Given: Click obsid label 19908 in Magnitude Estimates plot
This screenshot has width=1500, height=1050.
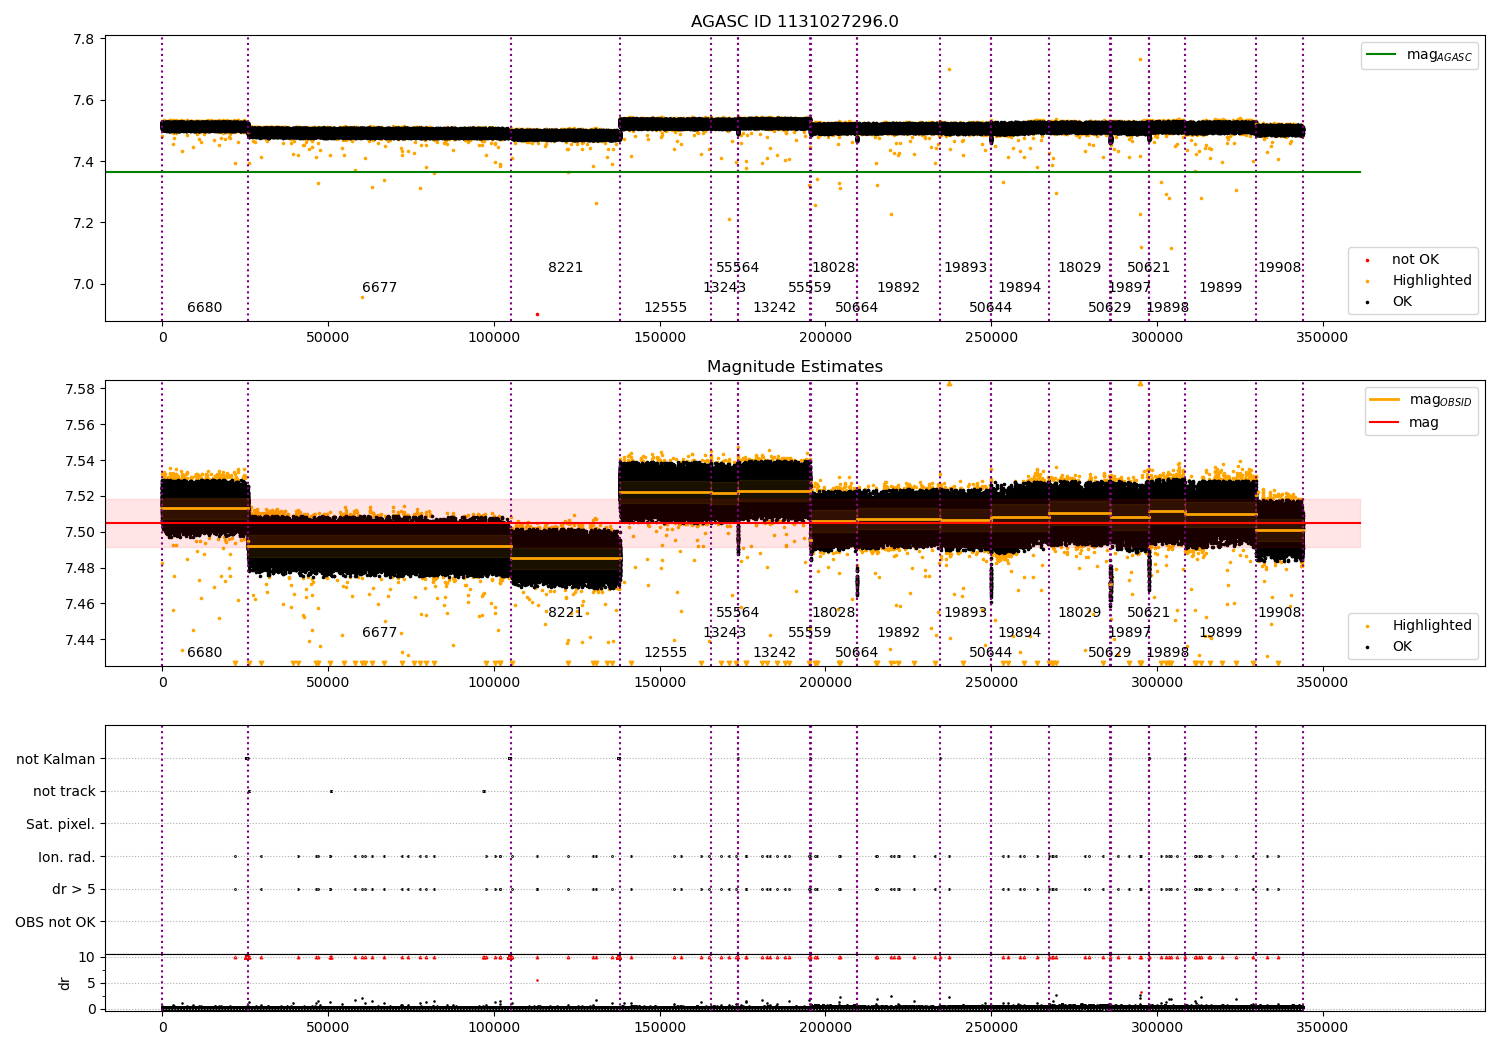Looking at the screenshot, I should pyautogui.click(x=1279, y=613).
